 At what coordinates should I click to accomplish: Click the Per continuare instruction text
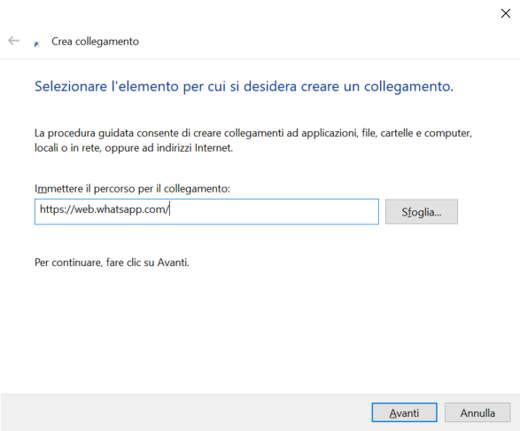[112, 262]
